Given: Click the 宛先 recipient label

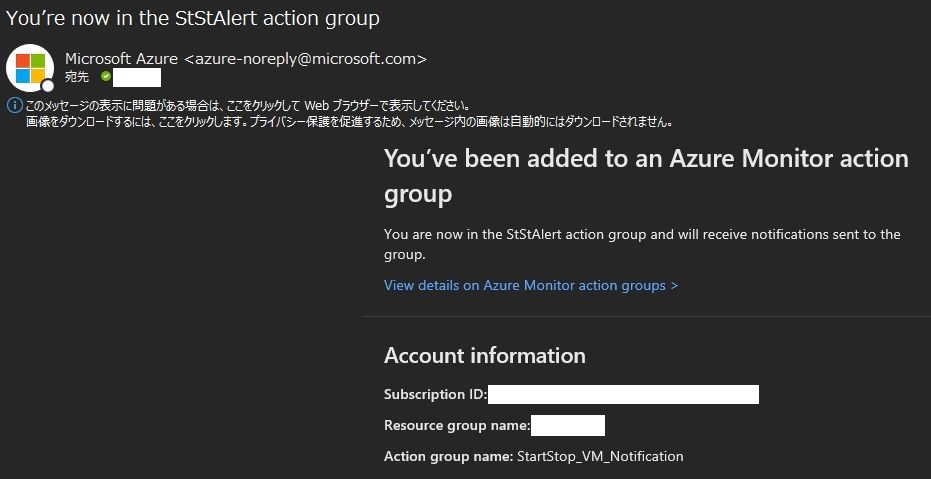Looking at the screenshot, I should pos(78,77).
